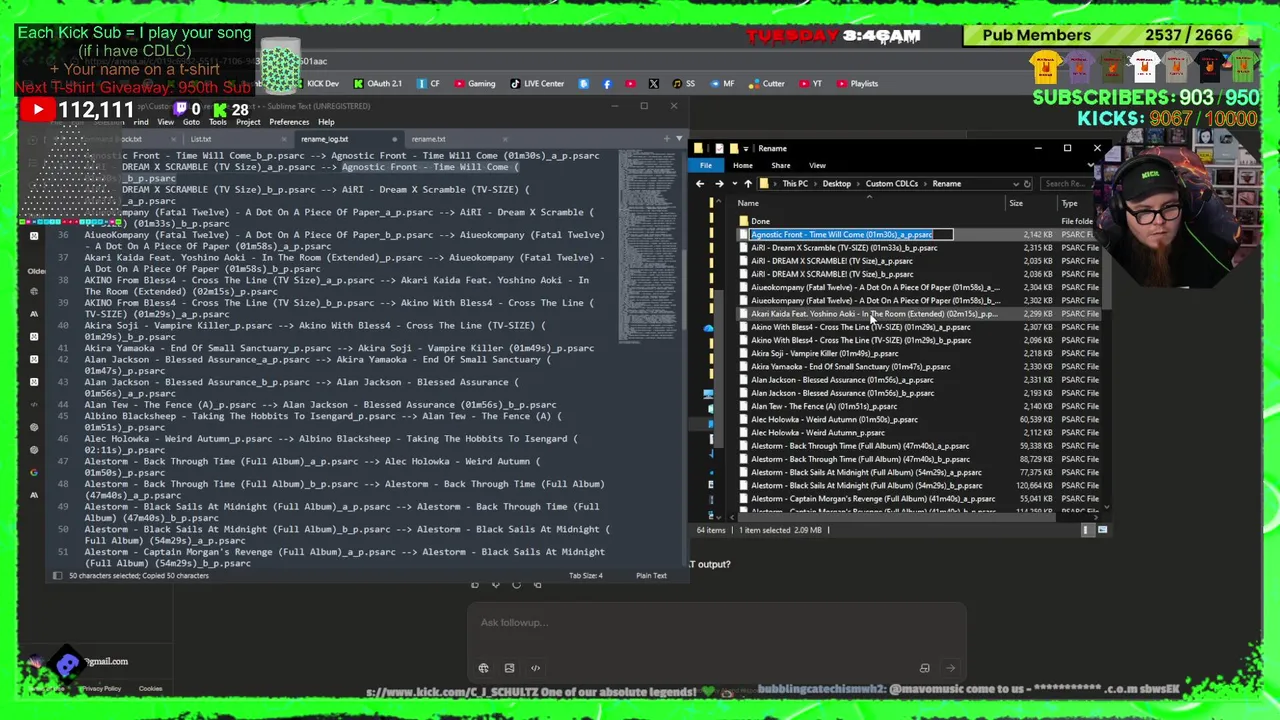Select 'Akira Soji - Vampire Killer (01m49s)_p.psarc'
This screenshot has height=720, width=1280.
tap(825, 353)
